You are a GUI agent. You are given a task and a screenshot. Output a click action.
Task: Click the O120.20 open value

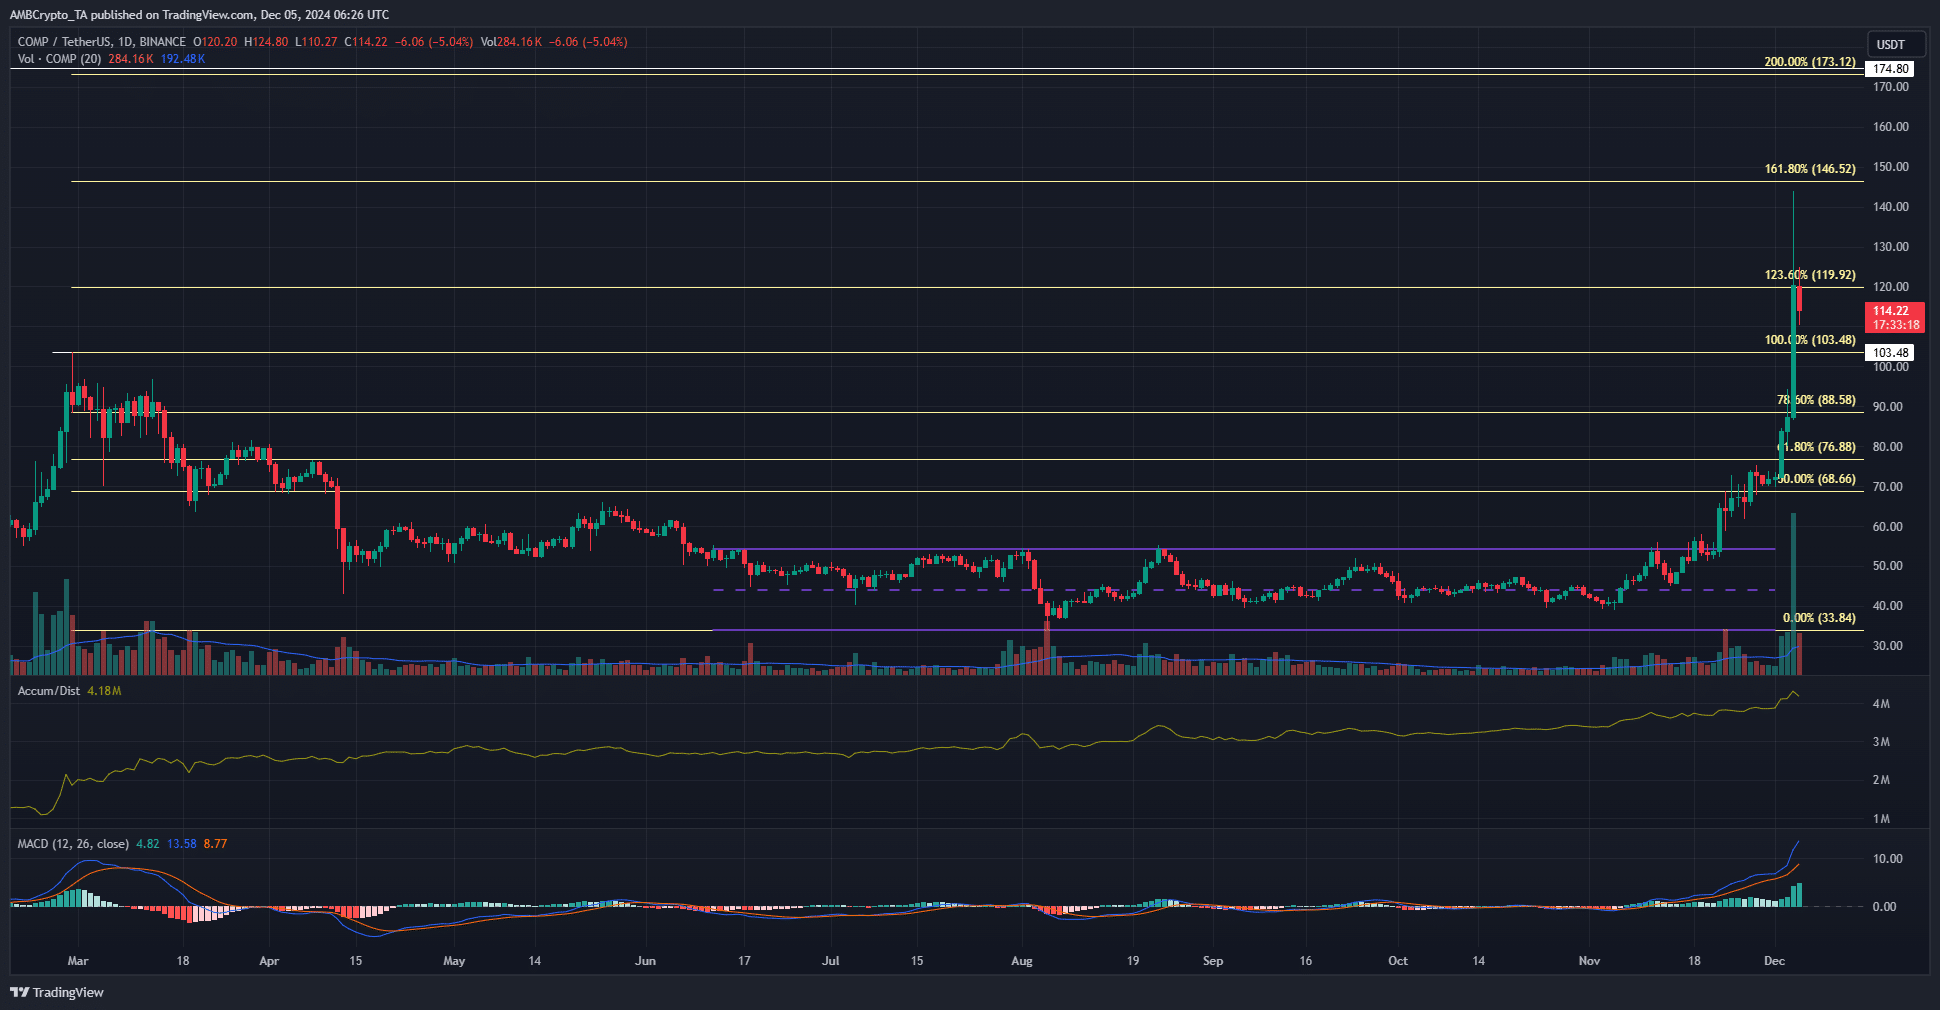coord(215,42)
